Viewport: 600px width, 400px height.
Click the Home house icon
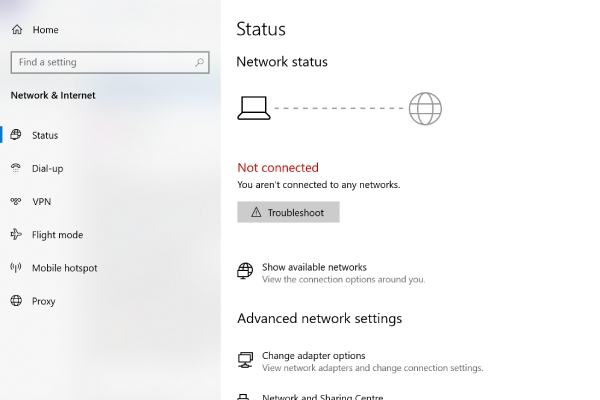pyautogui.click(x=17, y=29)
